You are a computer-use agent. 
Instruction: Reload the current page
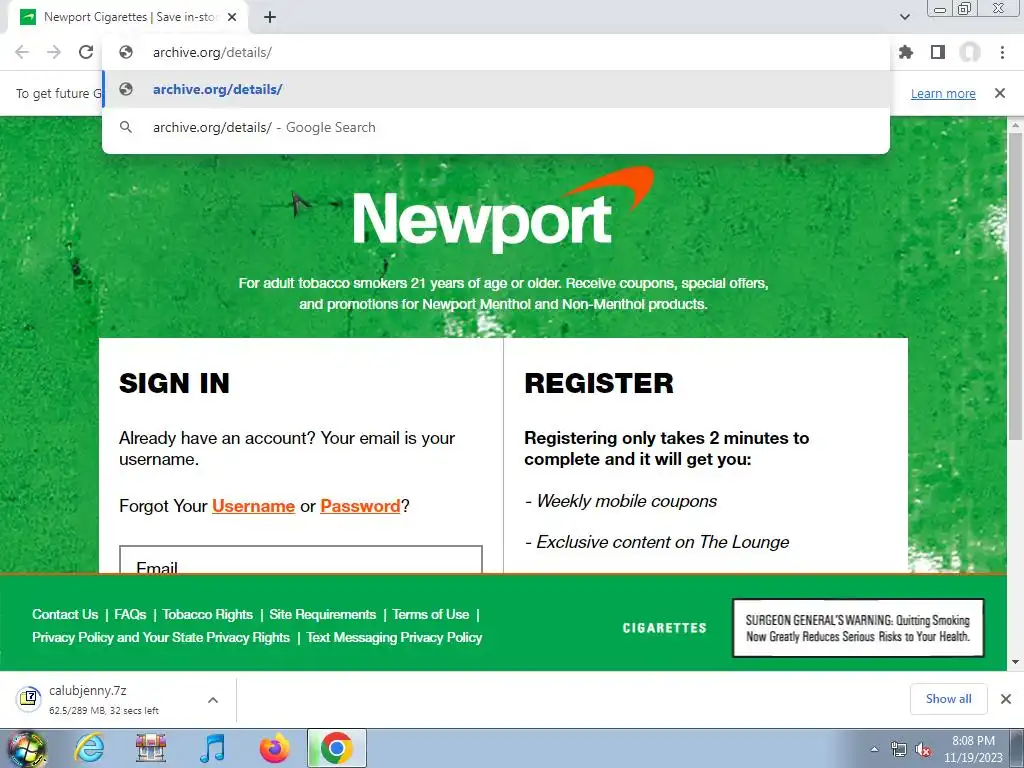(86, 52)
